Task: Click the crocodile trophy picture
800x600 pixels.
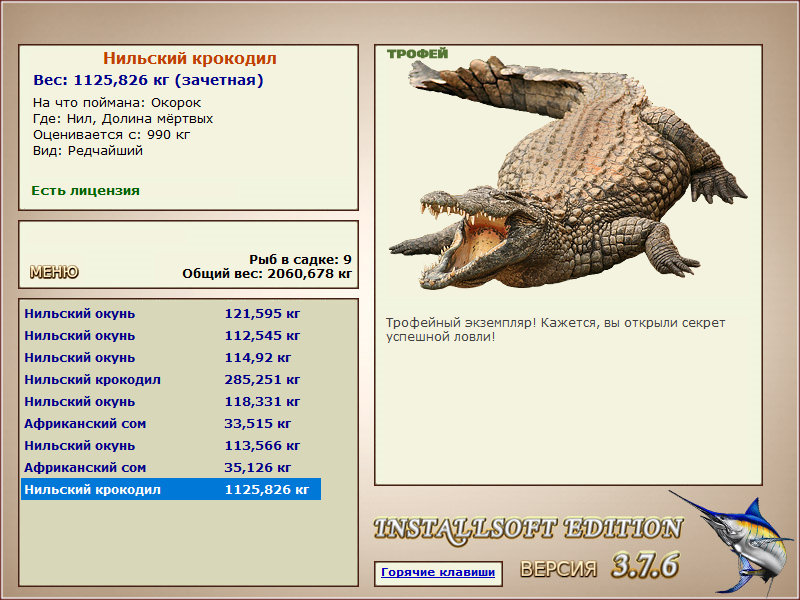Action: point(568,172)
